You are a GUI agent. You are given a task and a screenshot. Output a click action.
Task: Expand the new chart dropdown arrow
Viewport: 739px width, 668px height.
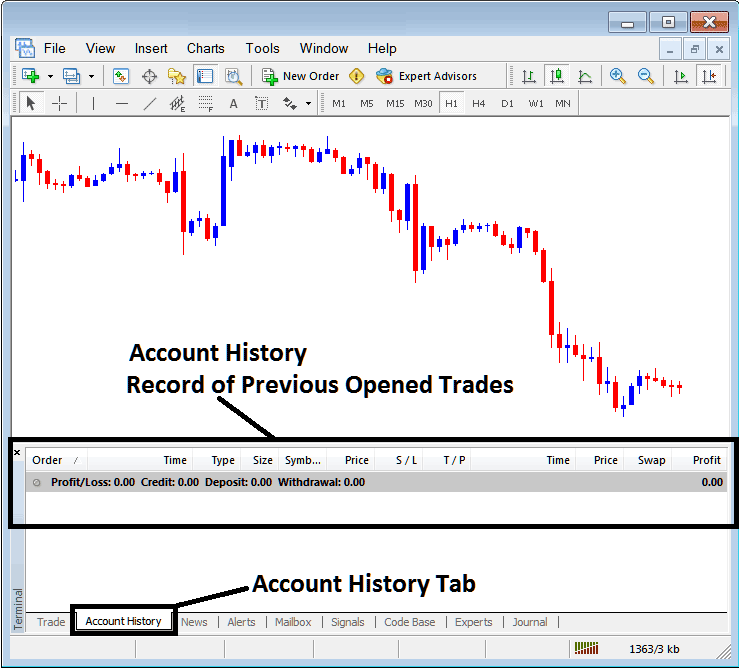click(50, 76)
